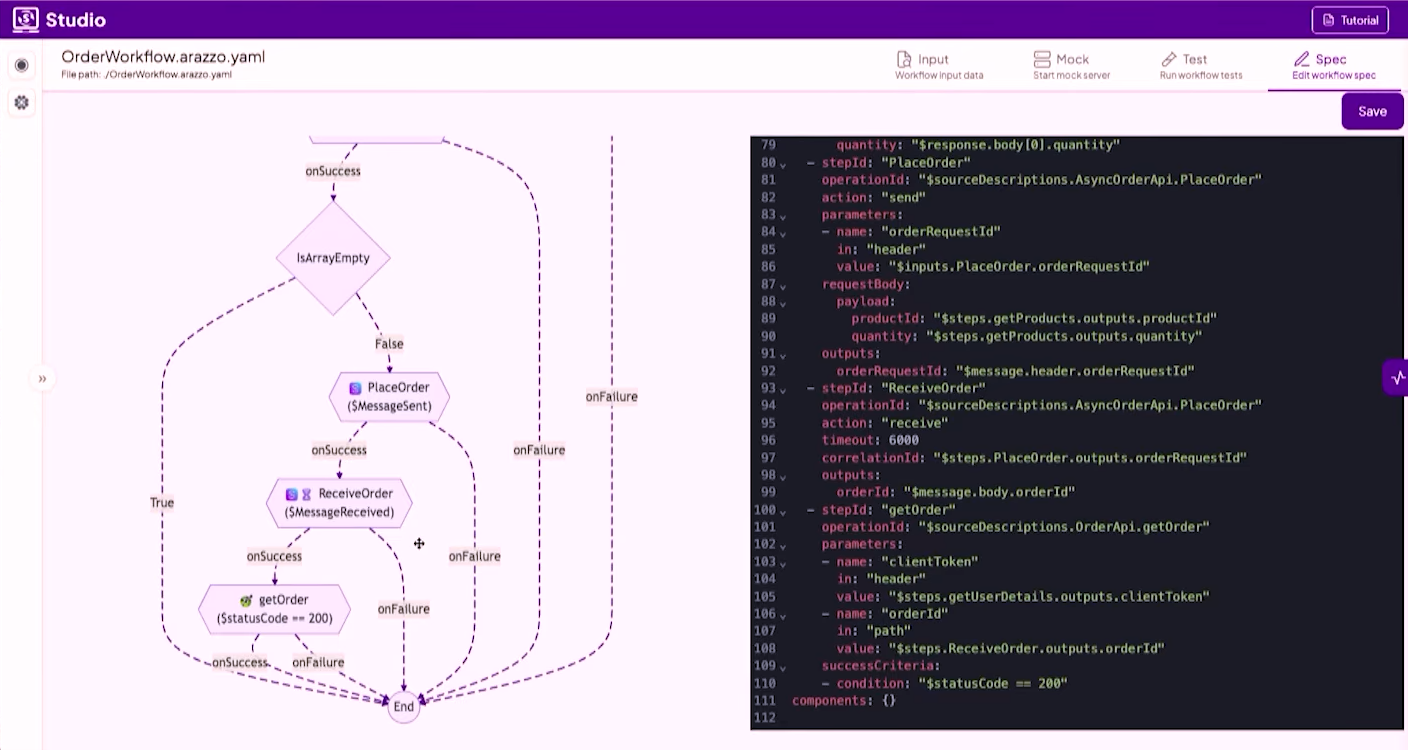The height and width of the screenshot is (750, 1408).
Task: Click the Spec pencil icon
Action: (1301, 59)
